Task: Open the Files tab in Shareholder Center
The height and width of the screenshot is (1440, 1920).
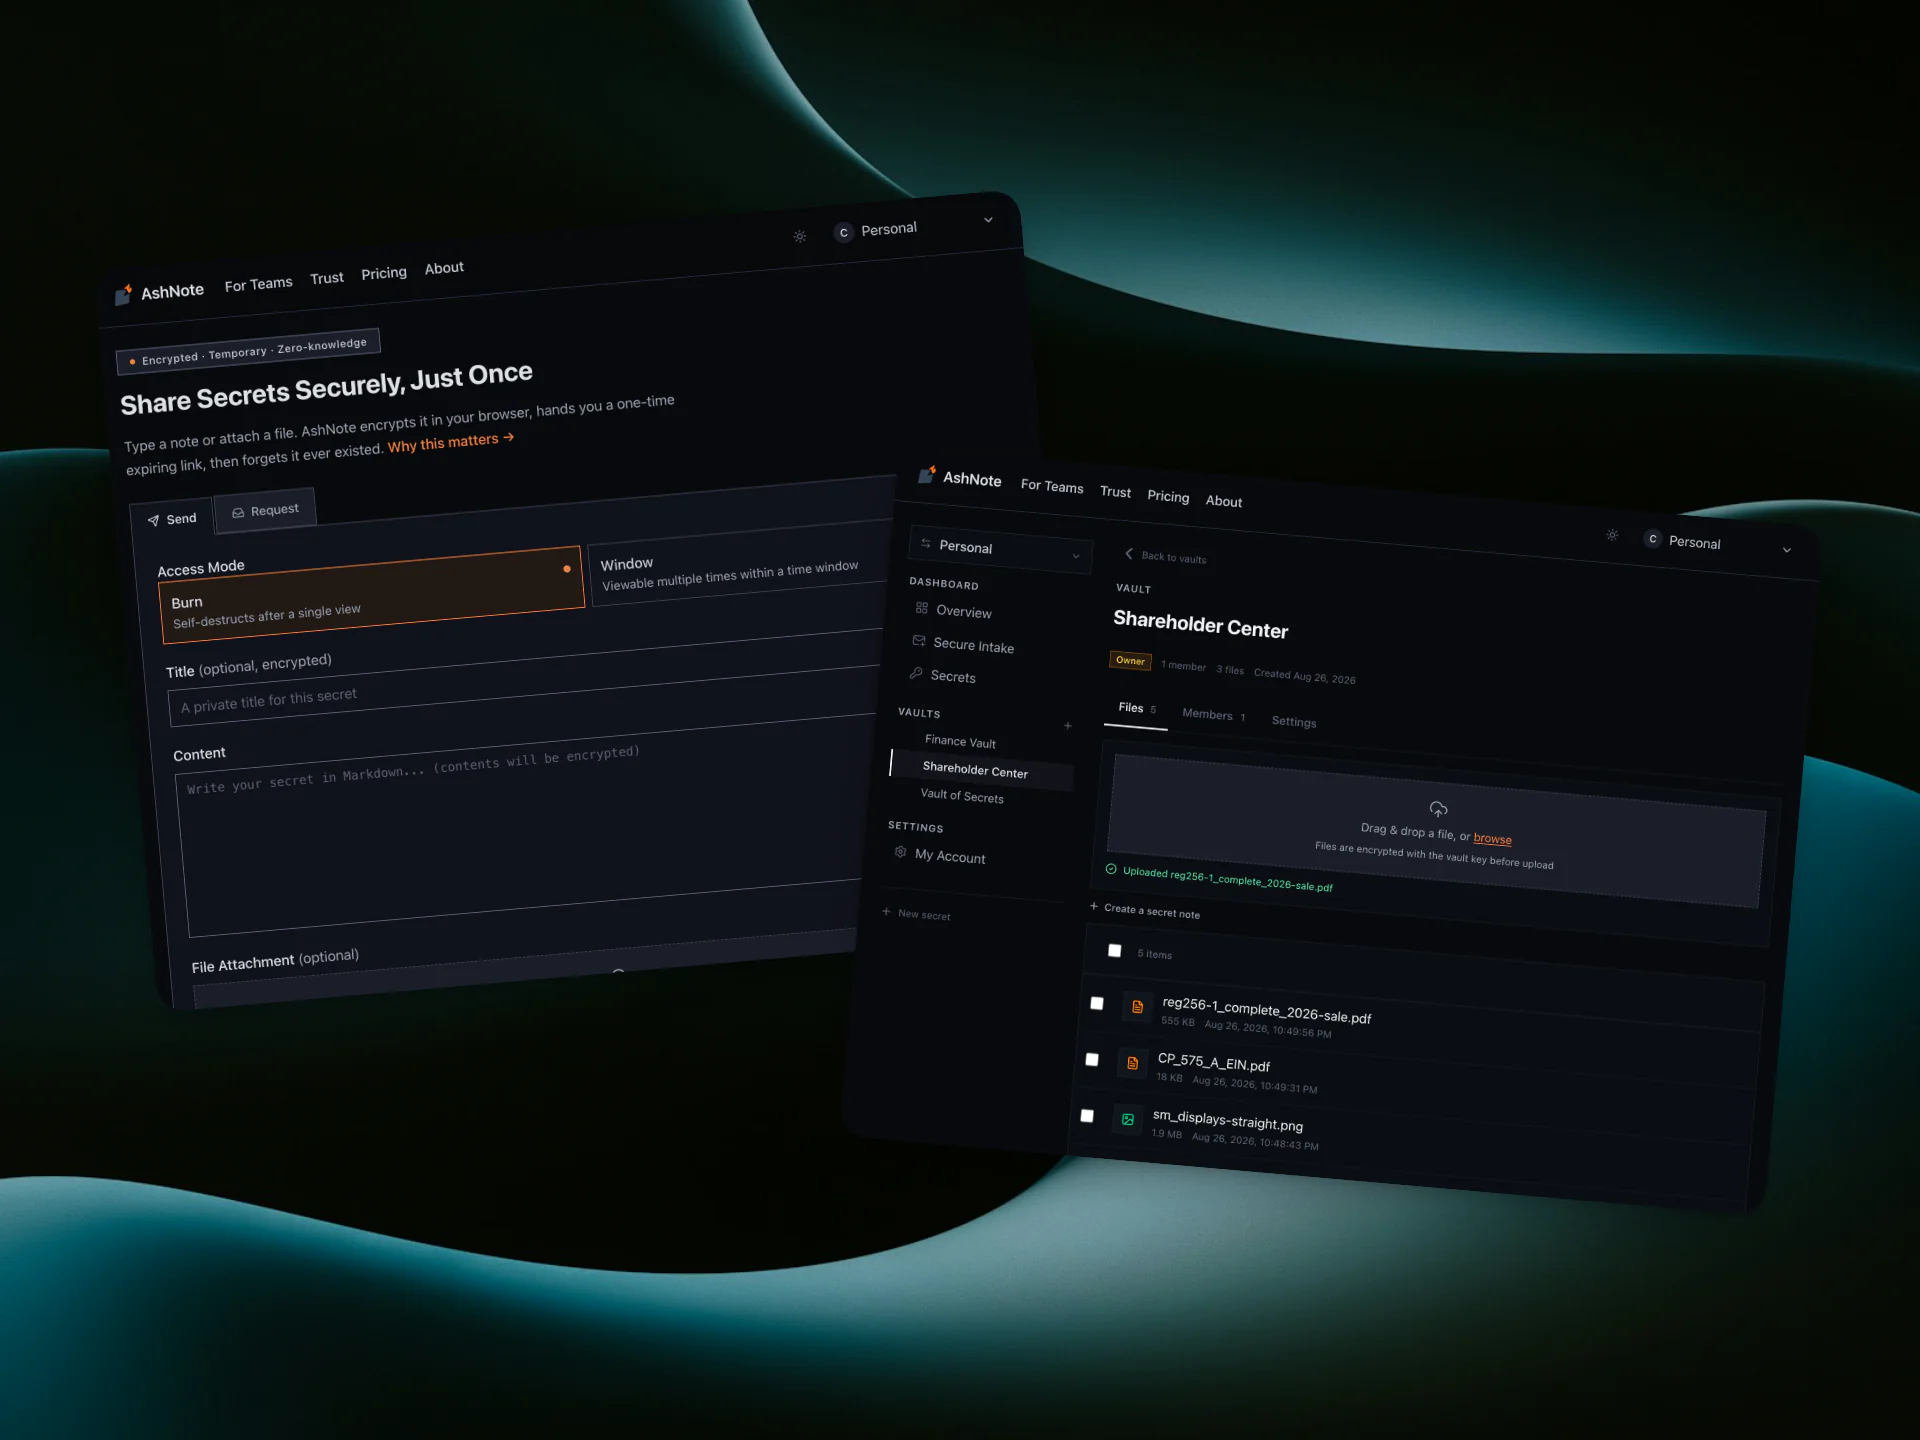Action: pos(1137,708)
